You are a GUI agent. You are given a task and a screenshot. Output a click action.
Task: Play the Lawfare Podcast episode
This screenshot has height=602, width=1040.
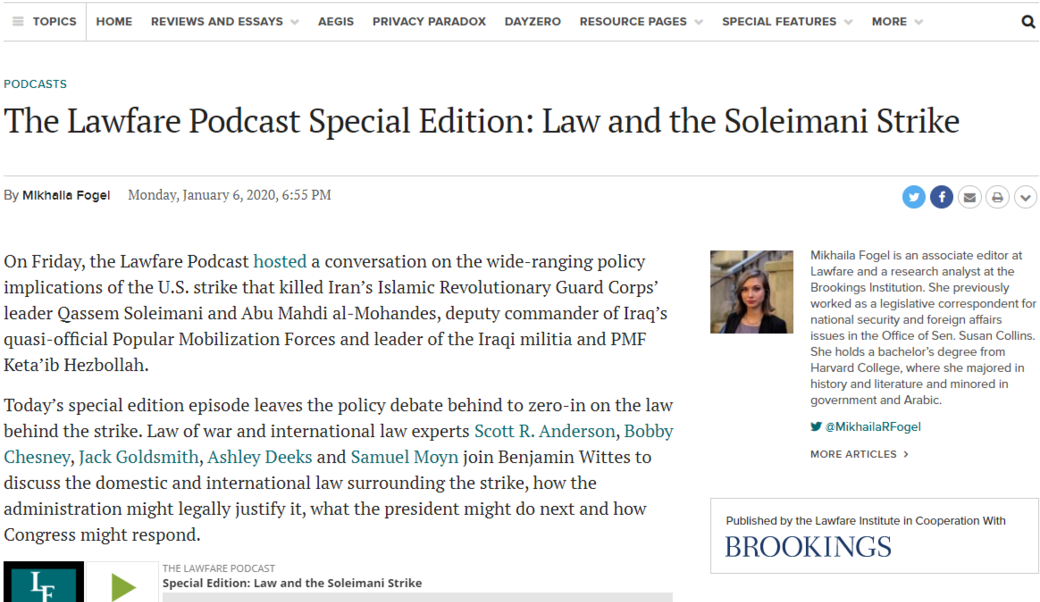(123, 585)
